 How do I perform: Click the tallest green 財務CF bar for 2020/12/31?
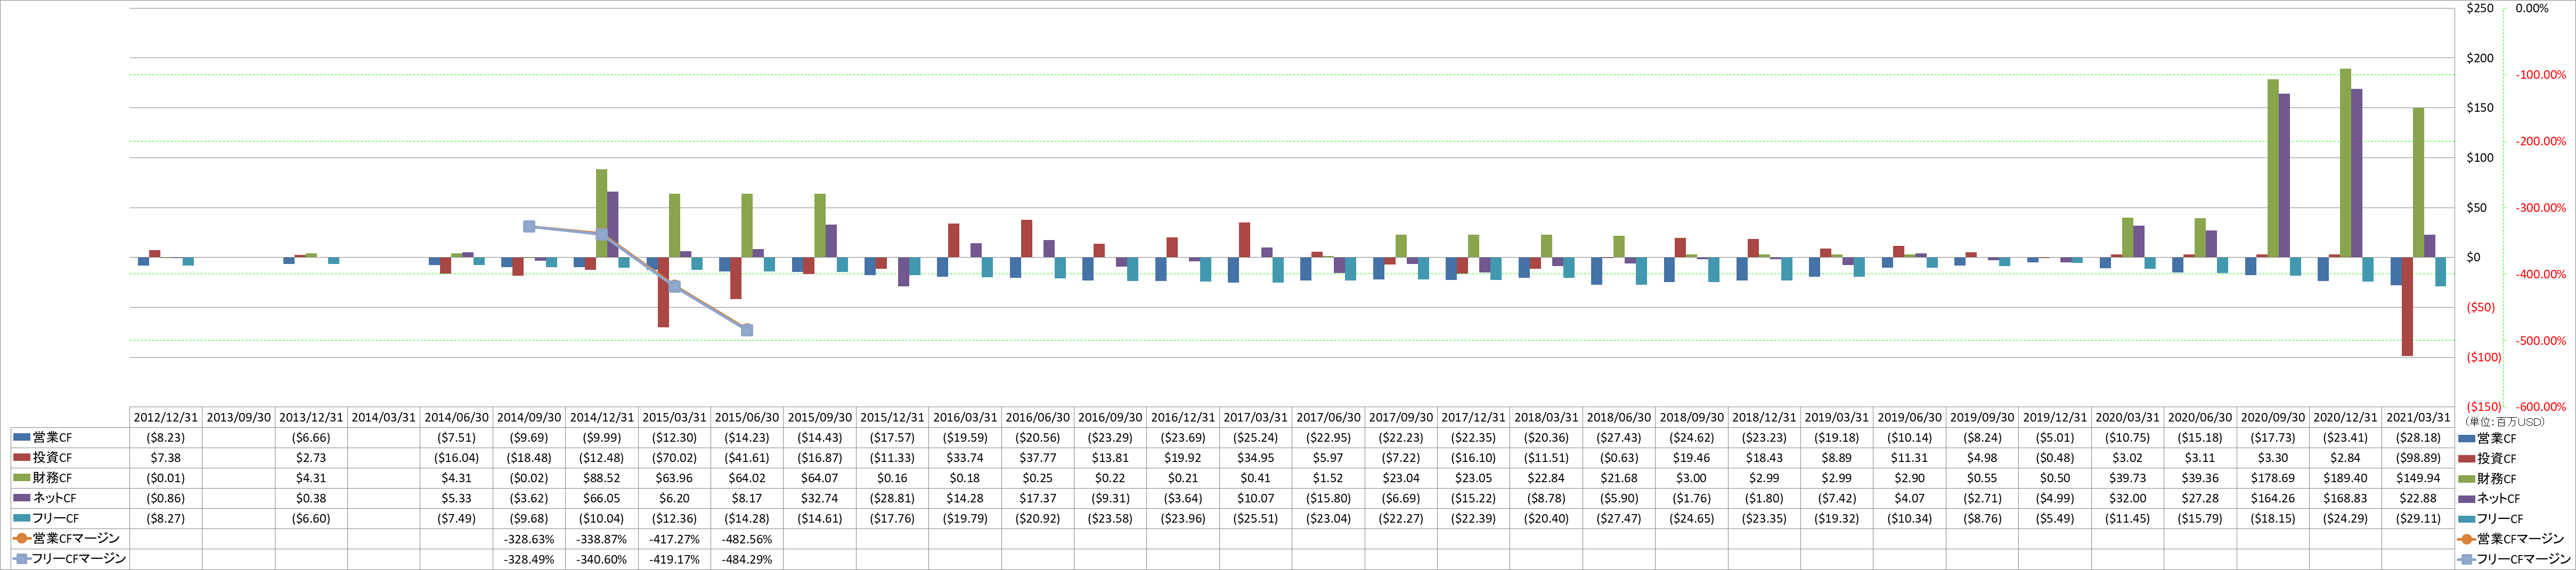point(2345,163)
